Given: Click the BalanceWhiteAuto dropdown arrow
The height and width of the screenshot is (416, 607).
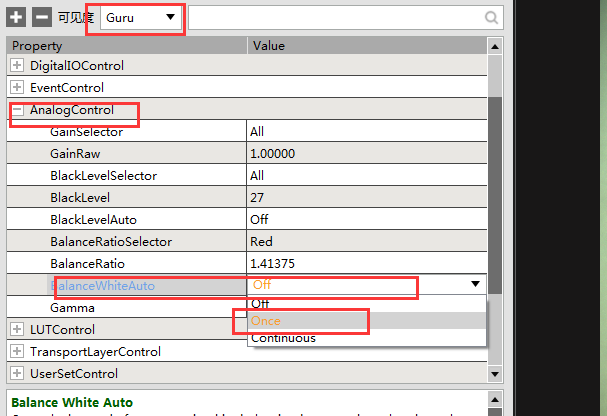Looking at the screenshot, I should [x=475, y=285].
